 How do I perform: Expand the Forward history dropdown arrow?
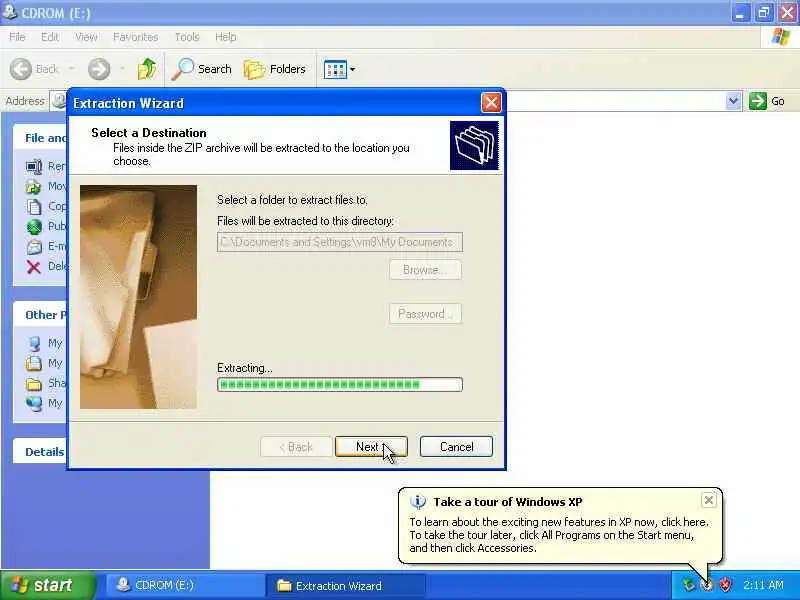point(122,69)
